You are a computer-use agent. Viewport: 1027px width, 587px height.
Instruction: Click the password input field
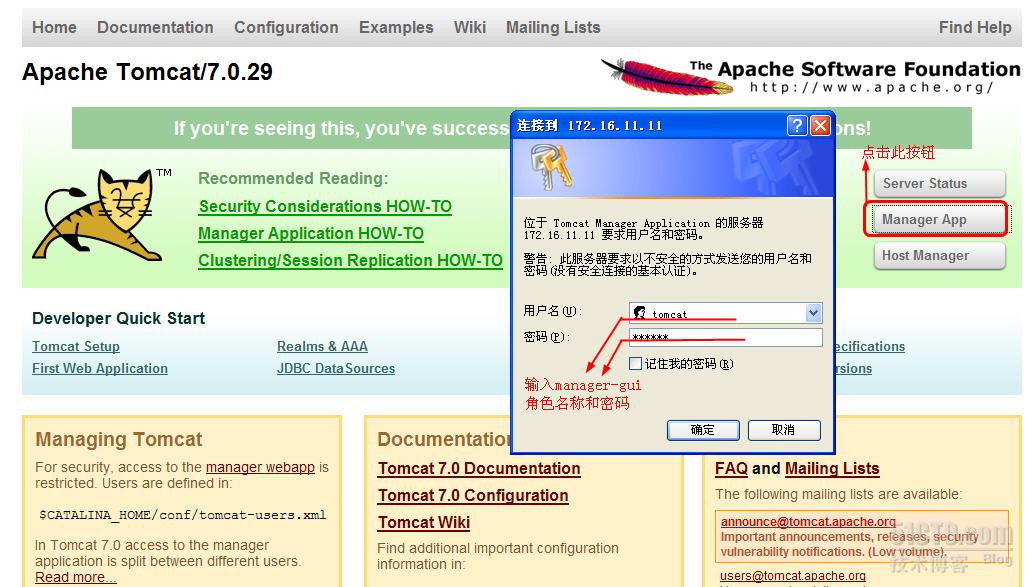pyautogui.click(x=725, y=337)
